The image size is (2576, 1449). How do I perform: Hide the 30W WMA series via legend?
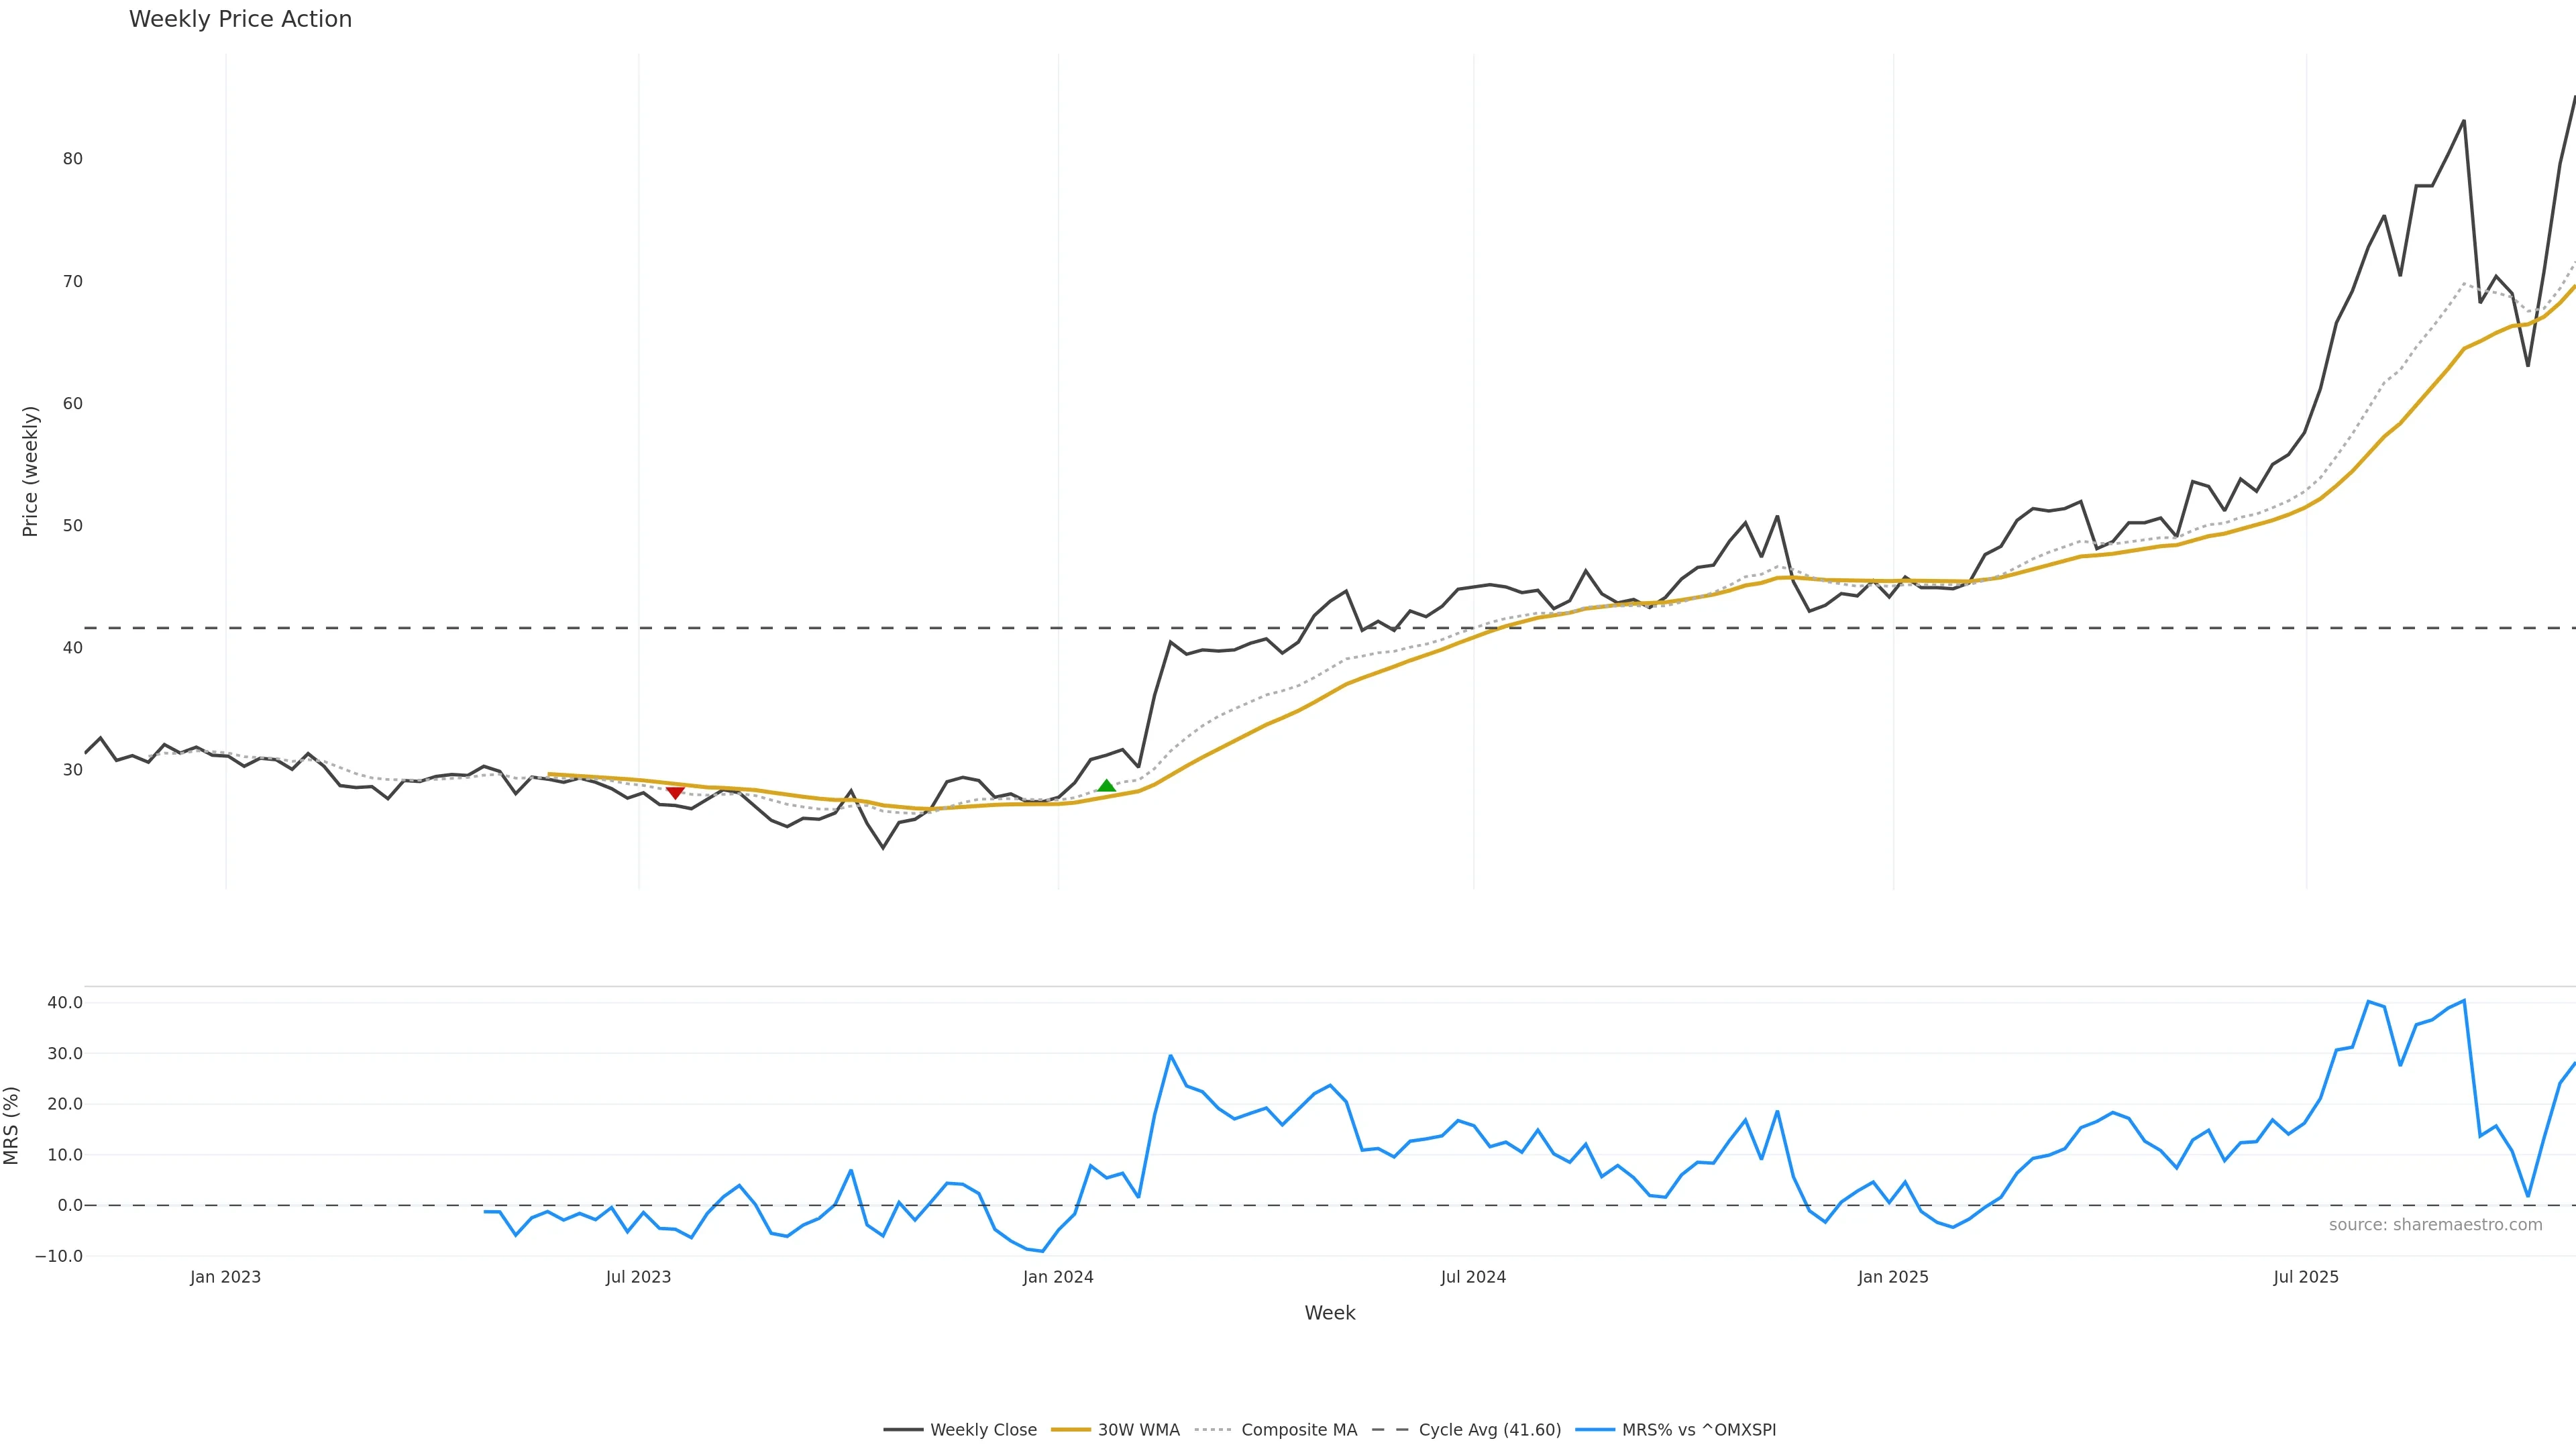point(1138,1430)
